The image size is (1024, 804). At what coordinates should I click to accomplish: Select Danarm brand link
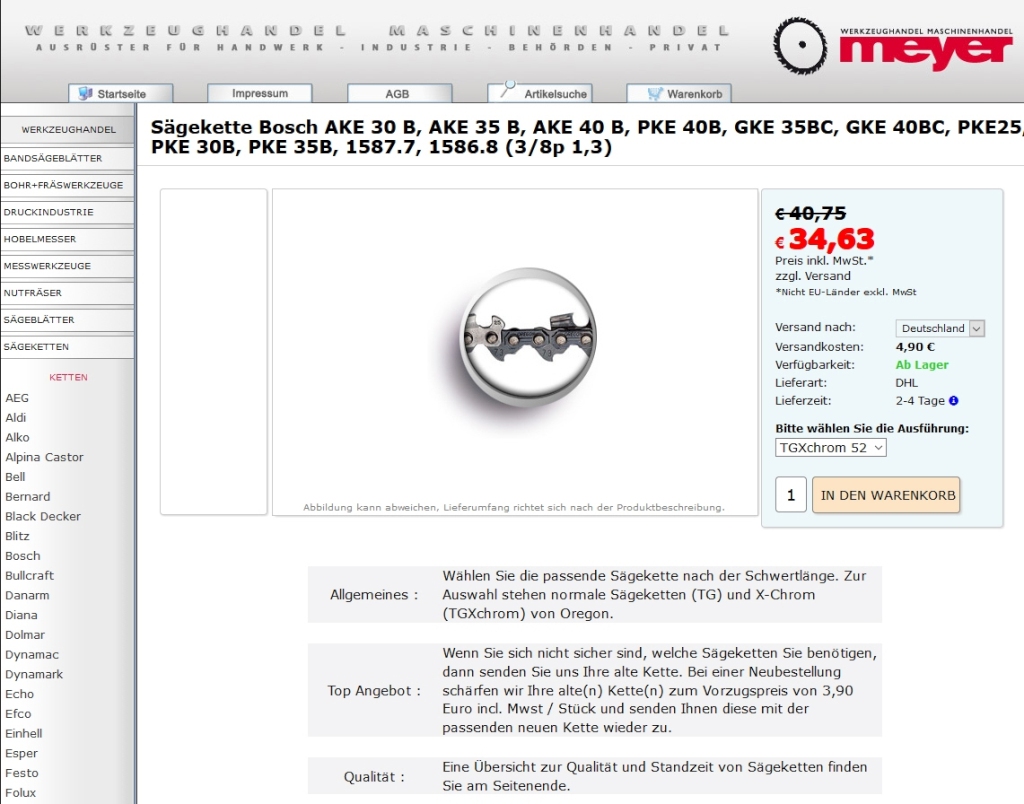coord(27,595)
